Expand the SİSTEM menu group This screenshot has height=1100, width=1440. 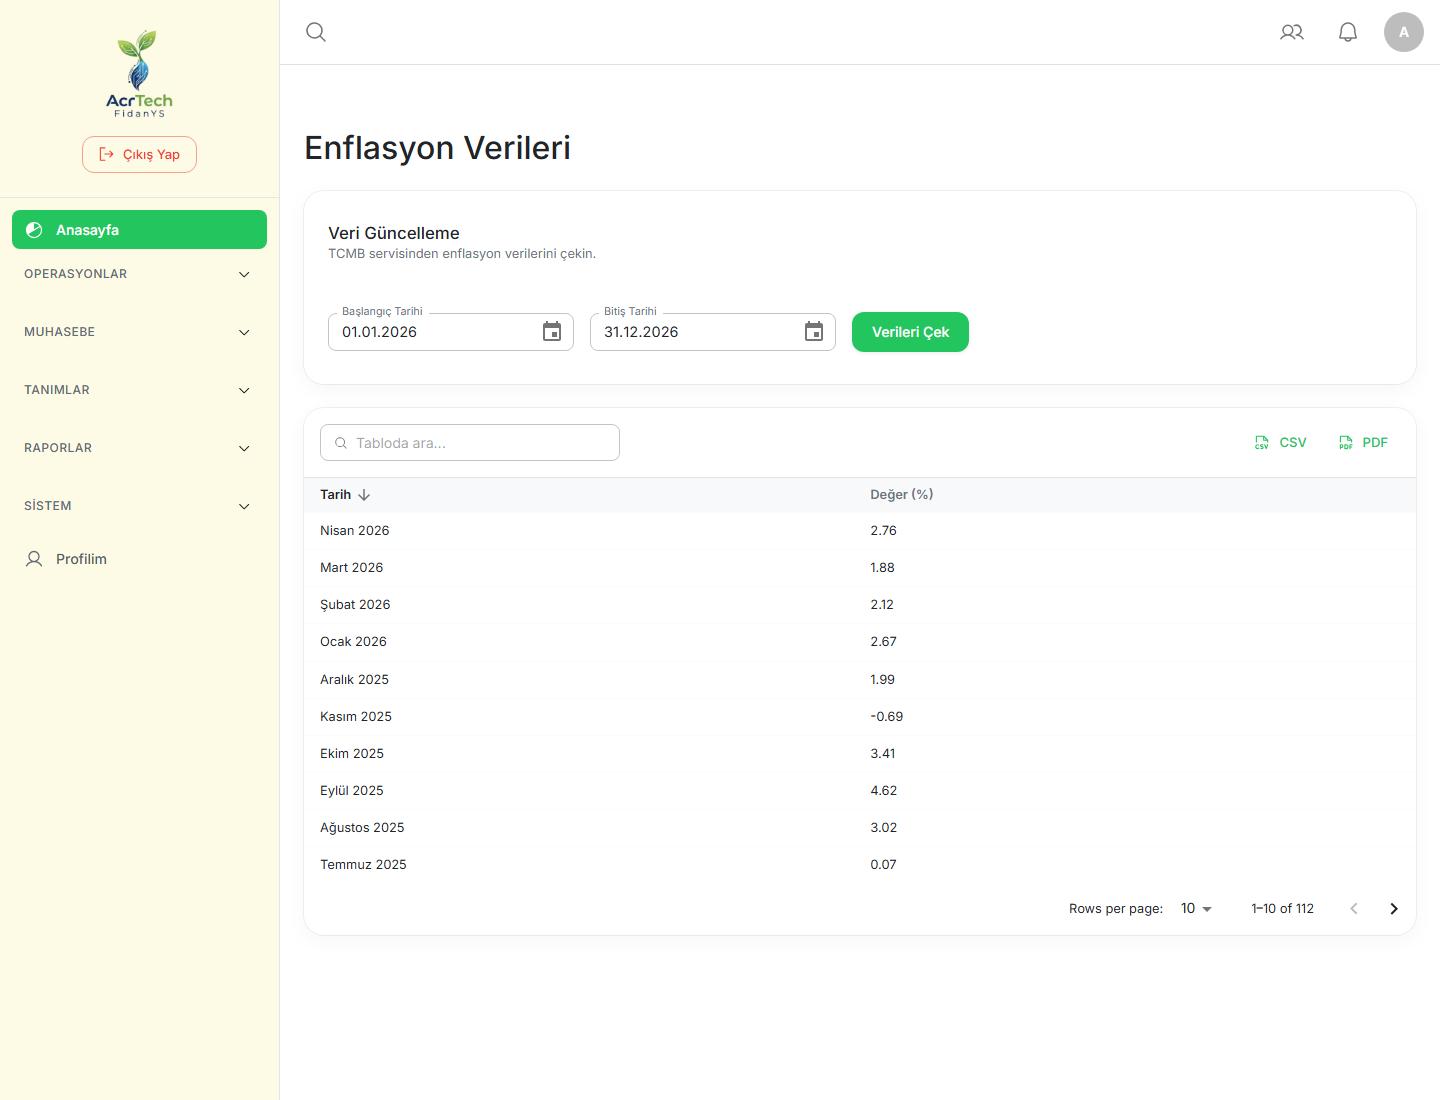(x=139, y=506)
